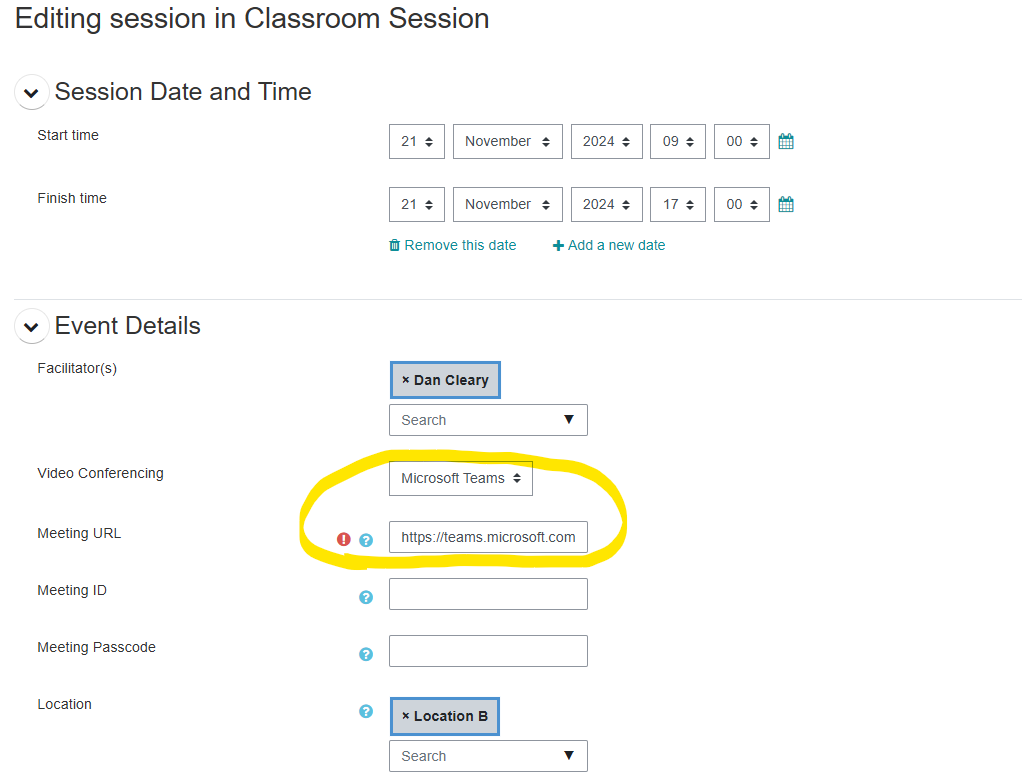Remove the Location B tag
The width and height of the screenshot is (1022, 781).
[406, 716]
